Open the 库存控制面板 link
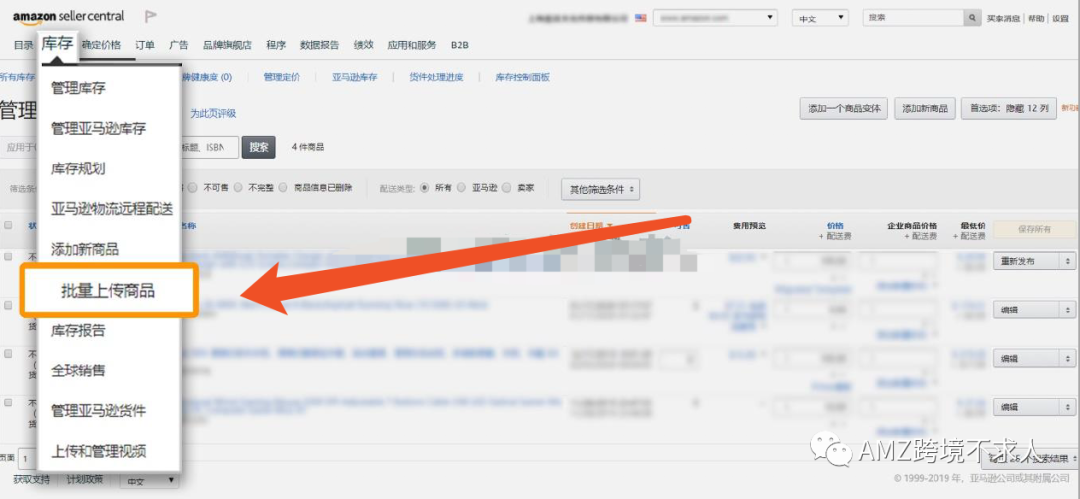 pos(523,77)
